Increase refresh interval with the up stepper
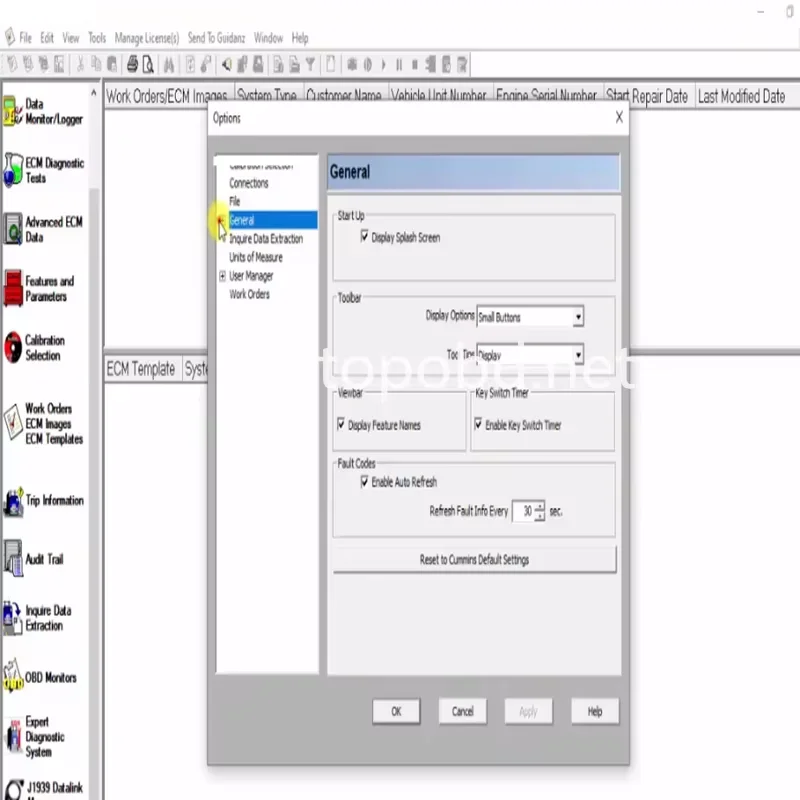Screen dimensions: 800x800 pos(542,507)
